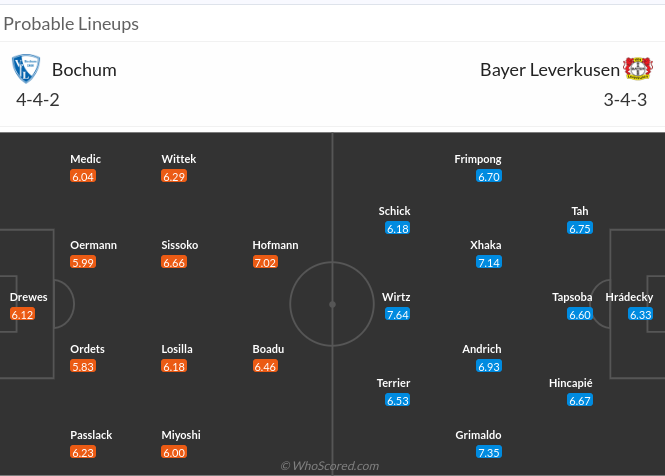This screenshot has width=665, height=476.
Task: Open the Bayer Leverkusen team name link
Action: point(549,70)
